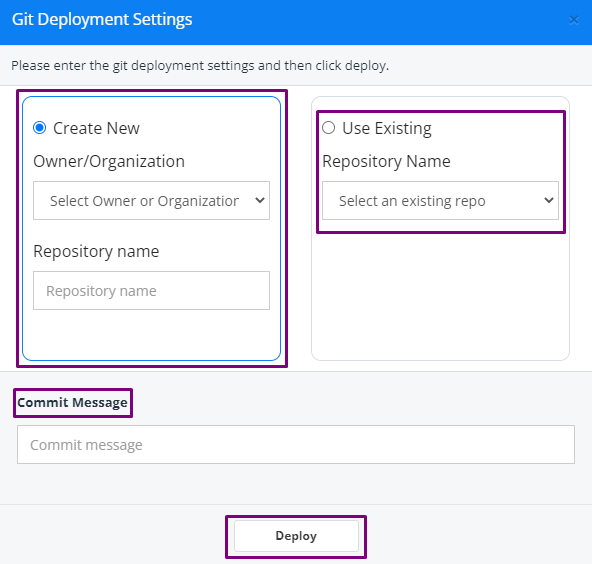Focus the Repository name text field
592x564 pixels.
151,290
